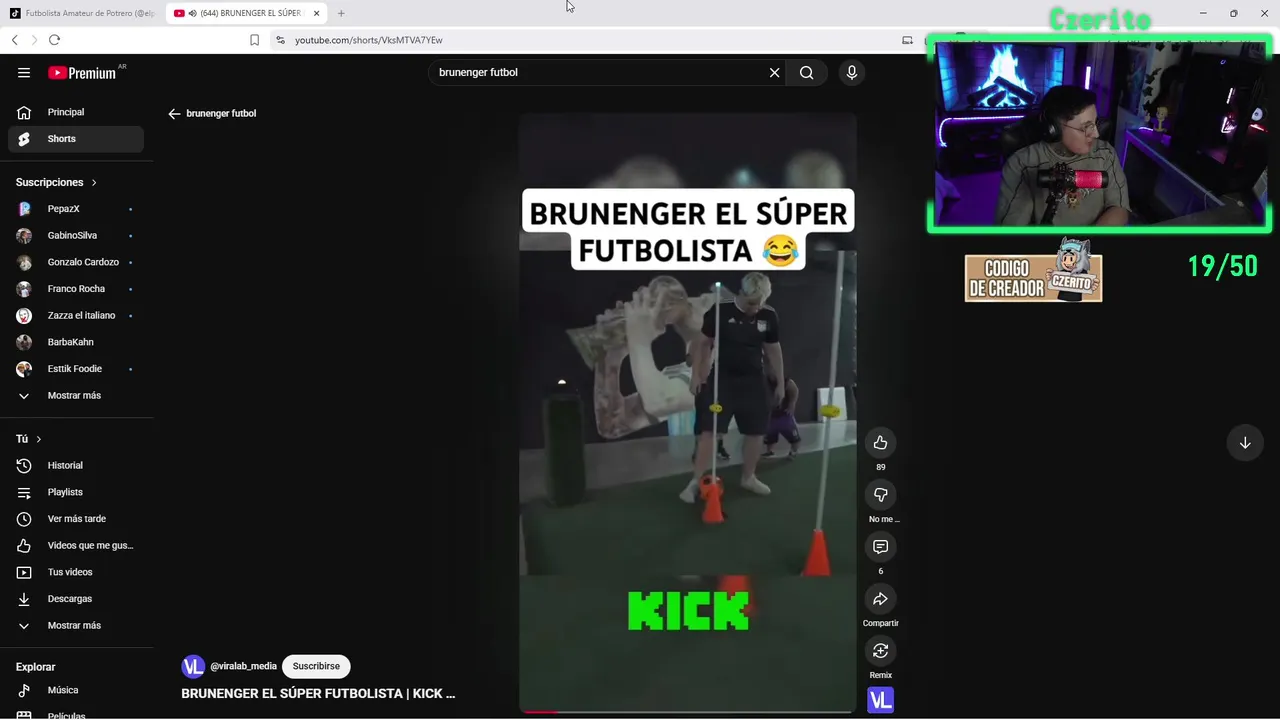Like the short with thumbs up
The image size is (1280, 720).
880,443
